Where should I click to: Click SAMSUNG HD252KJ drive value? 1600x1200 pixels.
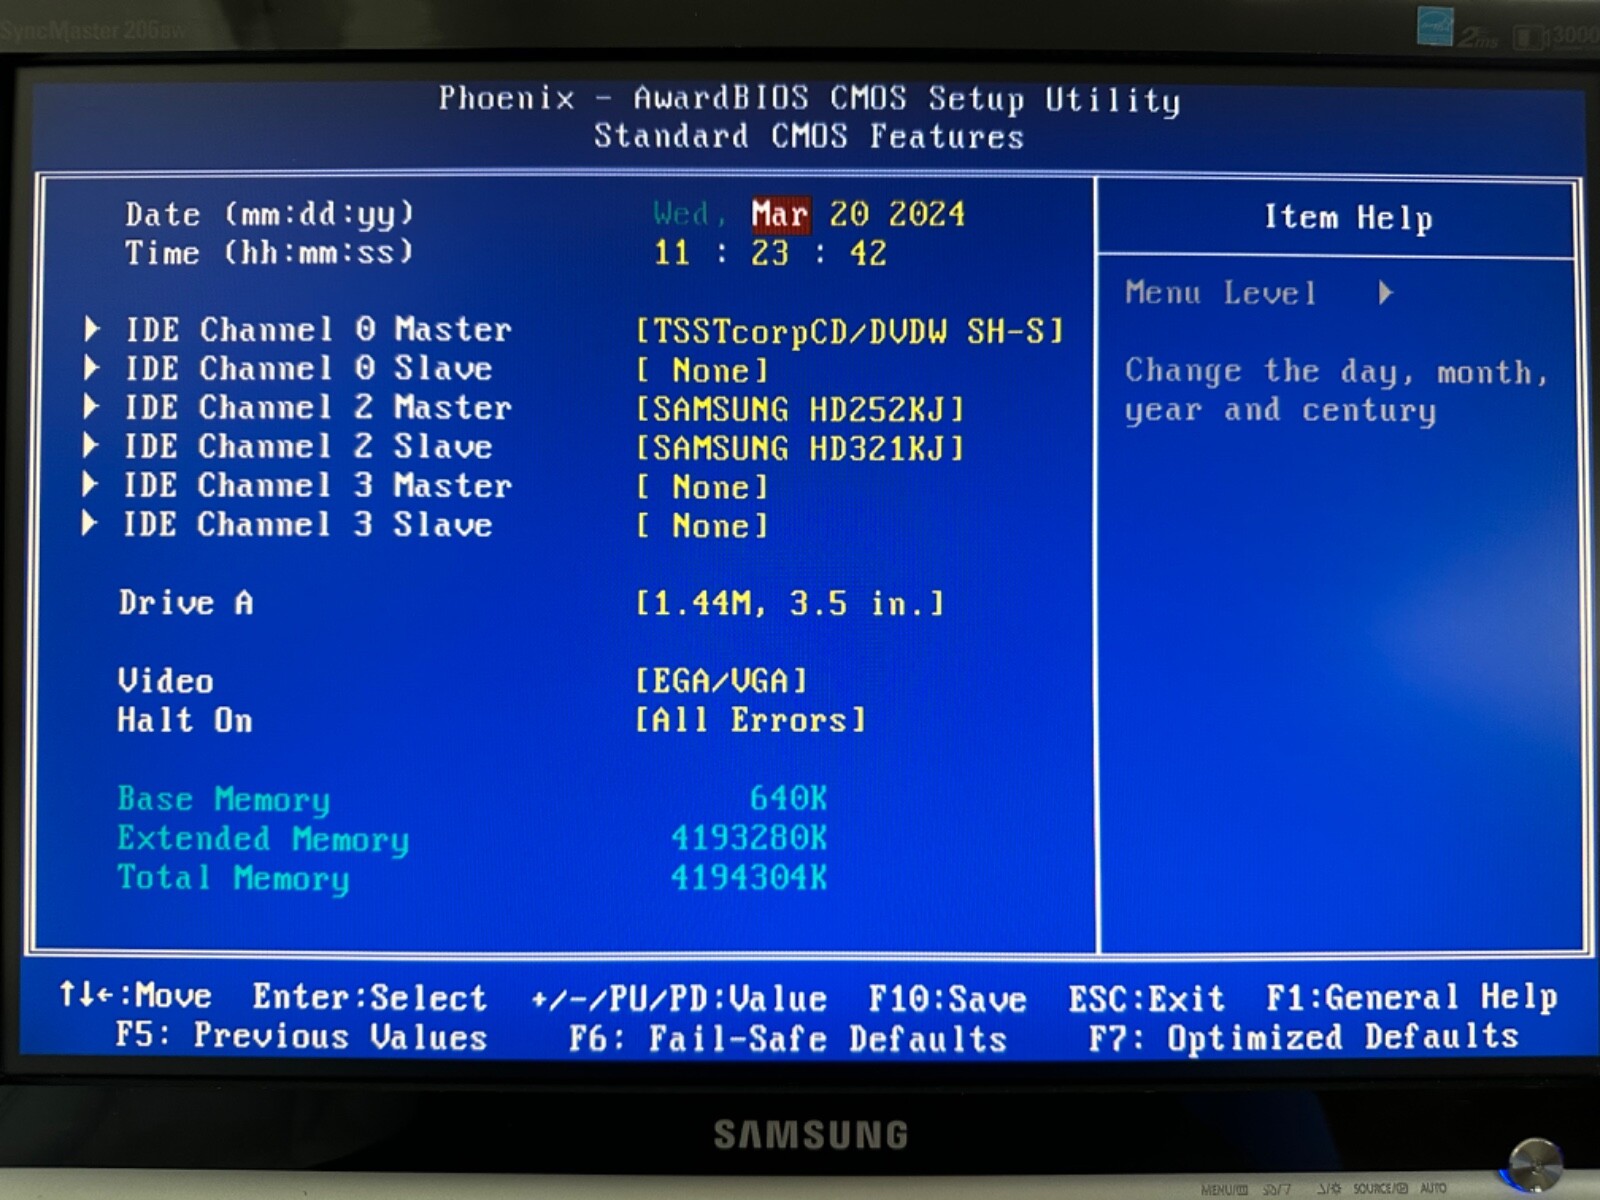click(801, 409)
